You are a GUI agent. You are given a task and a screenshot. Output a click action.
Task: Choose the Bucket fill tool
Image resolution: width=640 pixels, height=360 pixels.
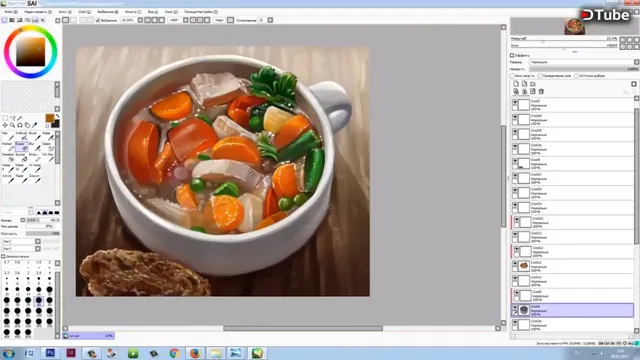pyautogui.click(x=22, y=157)
